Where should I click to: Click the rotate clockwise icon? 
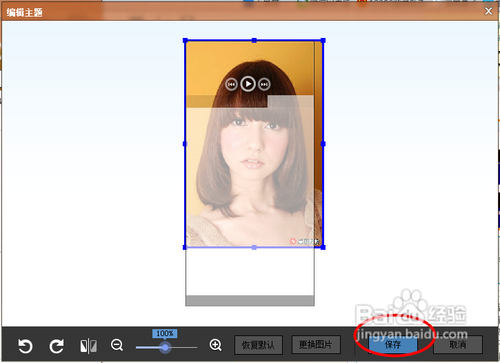[x=57, y=346]
